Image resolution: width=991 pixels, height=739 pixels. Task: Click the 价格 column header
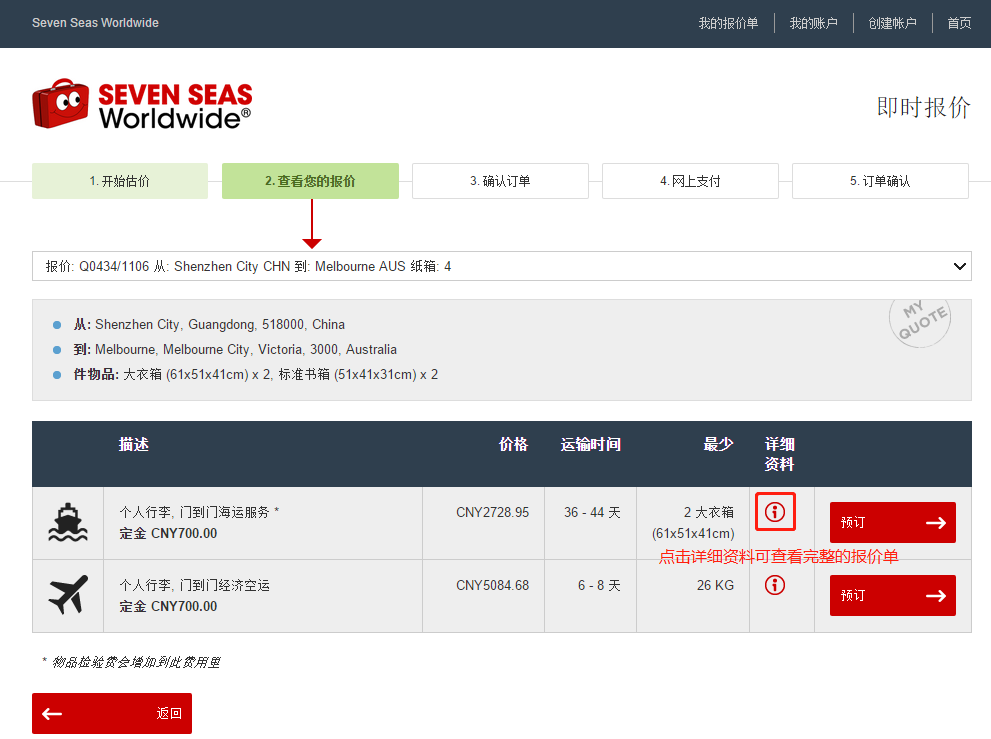513,444
